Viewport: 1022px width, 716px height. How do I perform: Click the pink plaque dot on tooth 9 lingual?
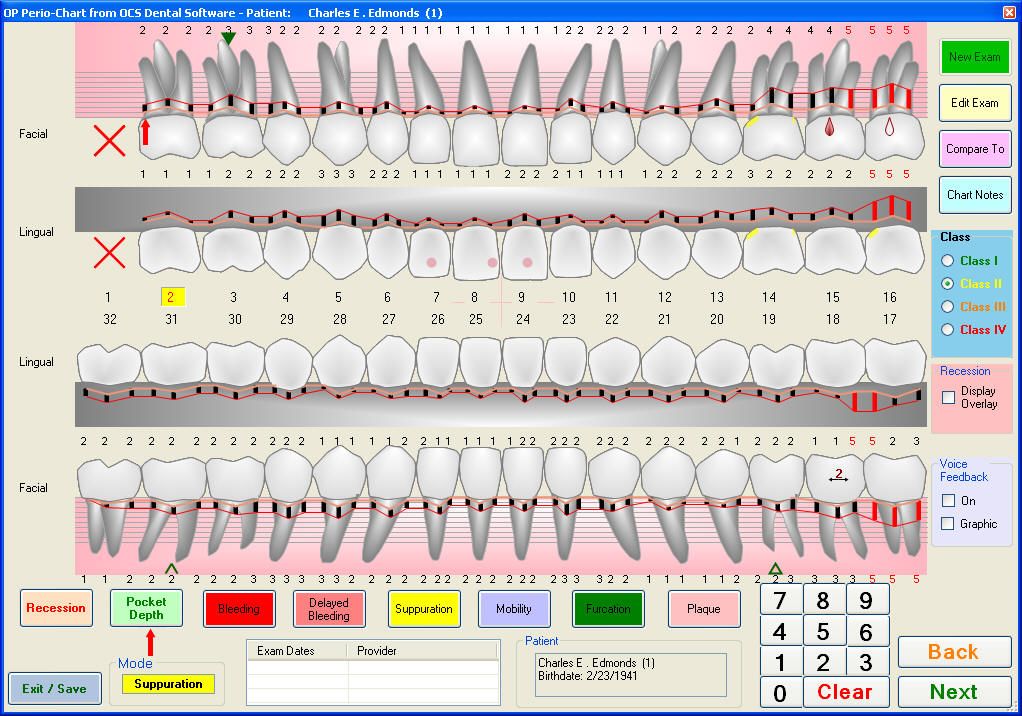point(527,263)
